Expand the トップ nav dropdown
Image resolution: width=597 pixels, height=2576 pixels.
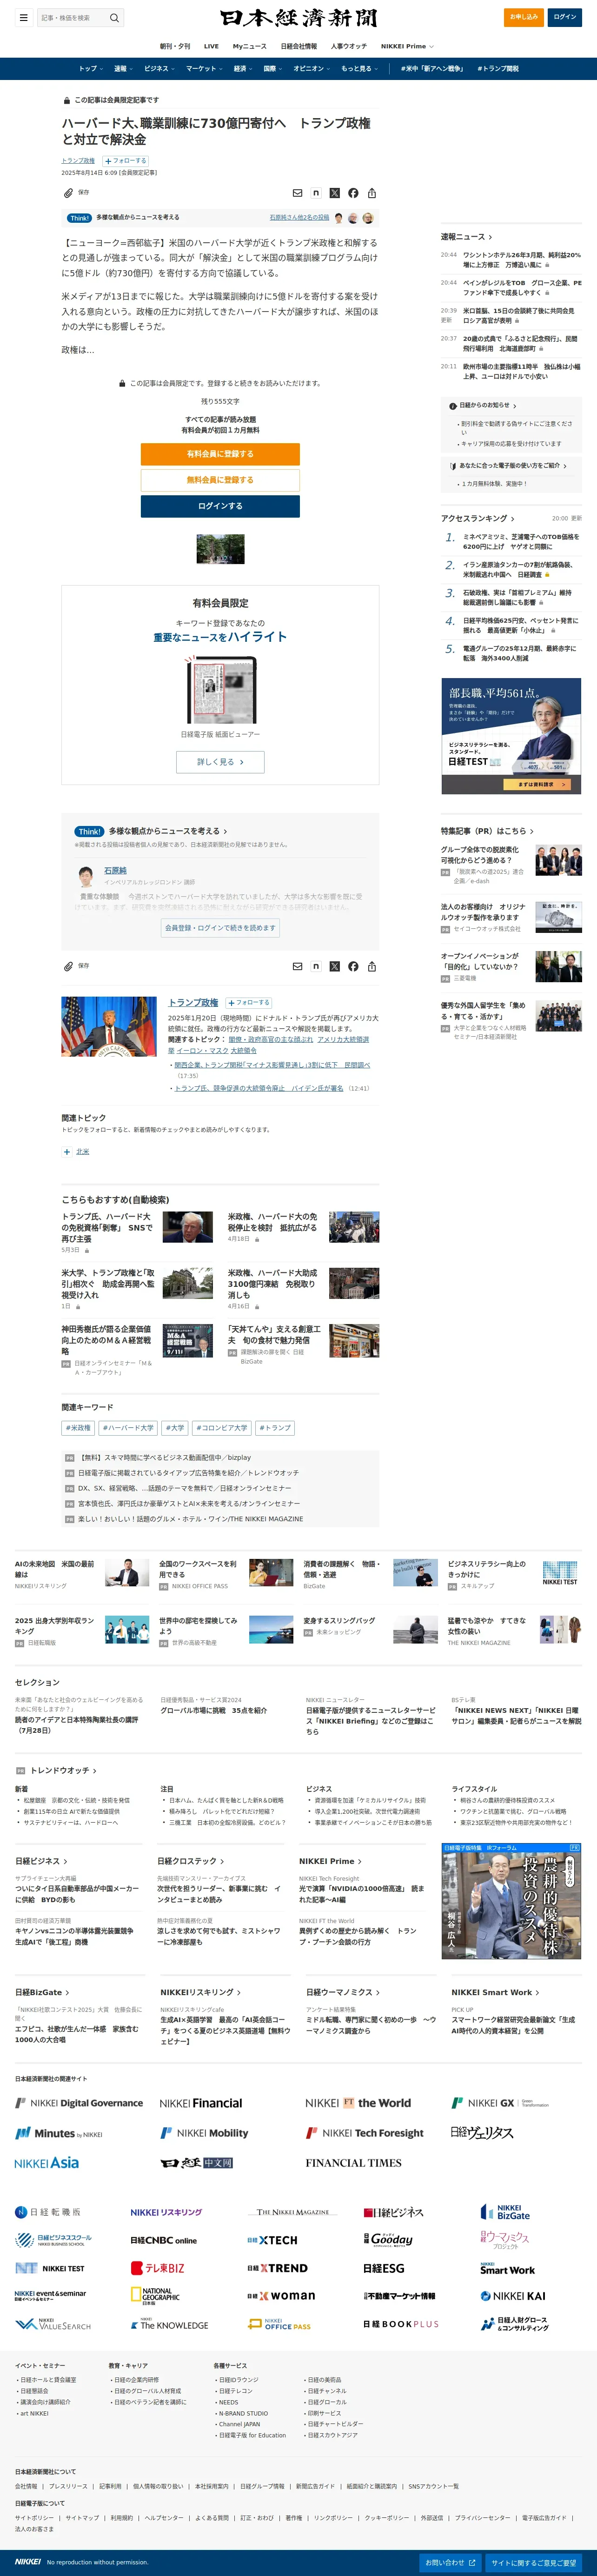[90, 69]
